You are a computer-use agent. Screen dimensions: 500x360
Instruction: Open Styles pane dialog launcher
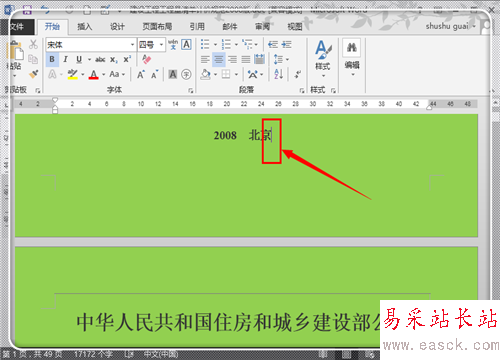pyautogui.click(x=333, y=90)
